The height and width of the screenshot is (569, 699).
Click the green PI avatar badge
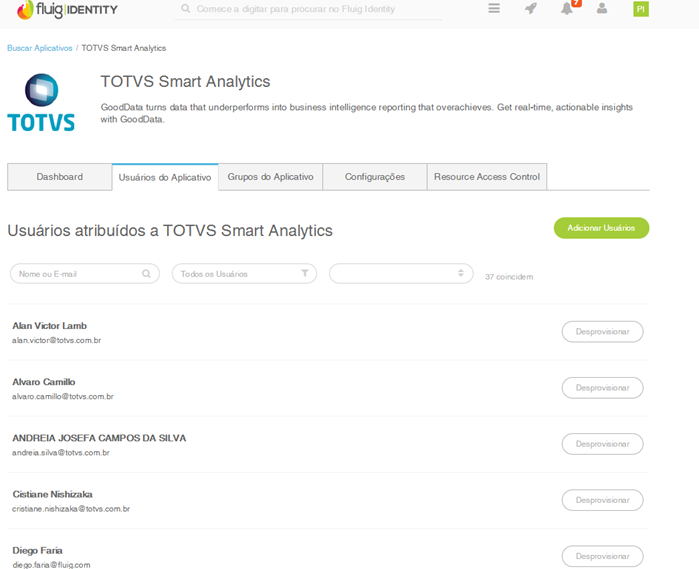[x=640, y=9]
